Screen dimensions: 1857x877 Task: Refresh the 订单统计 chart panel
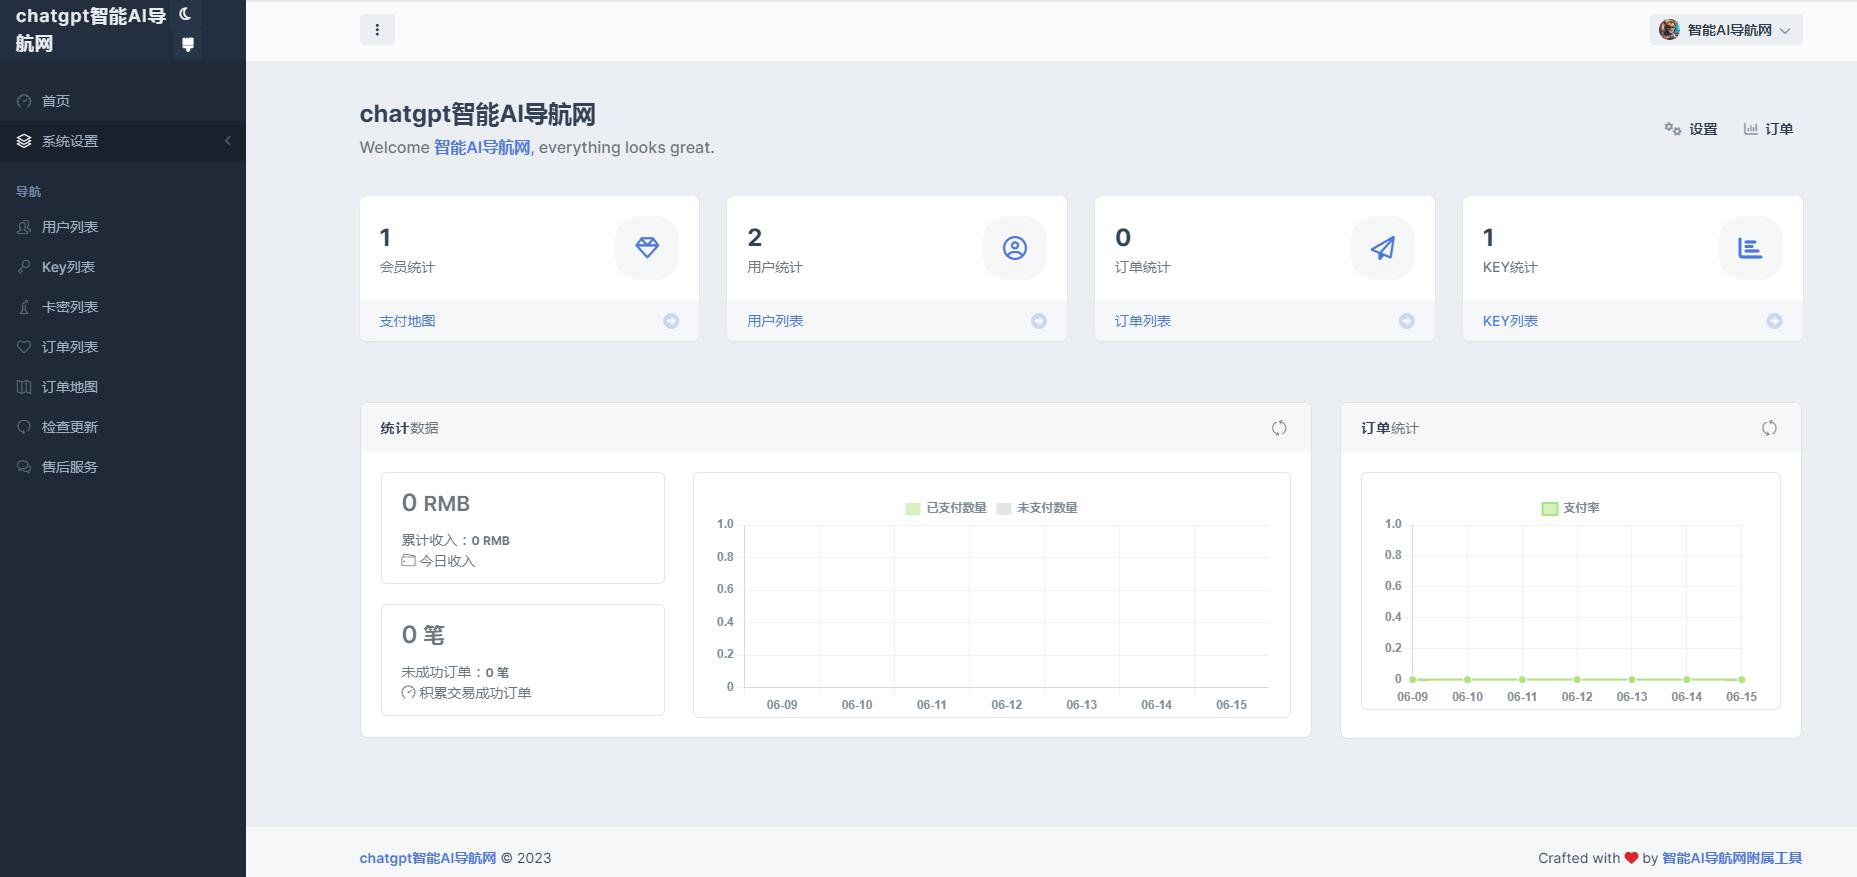point(1769,428)
